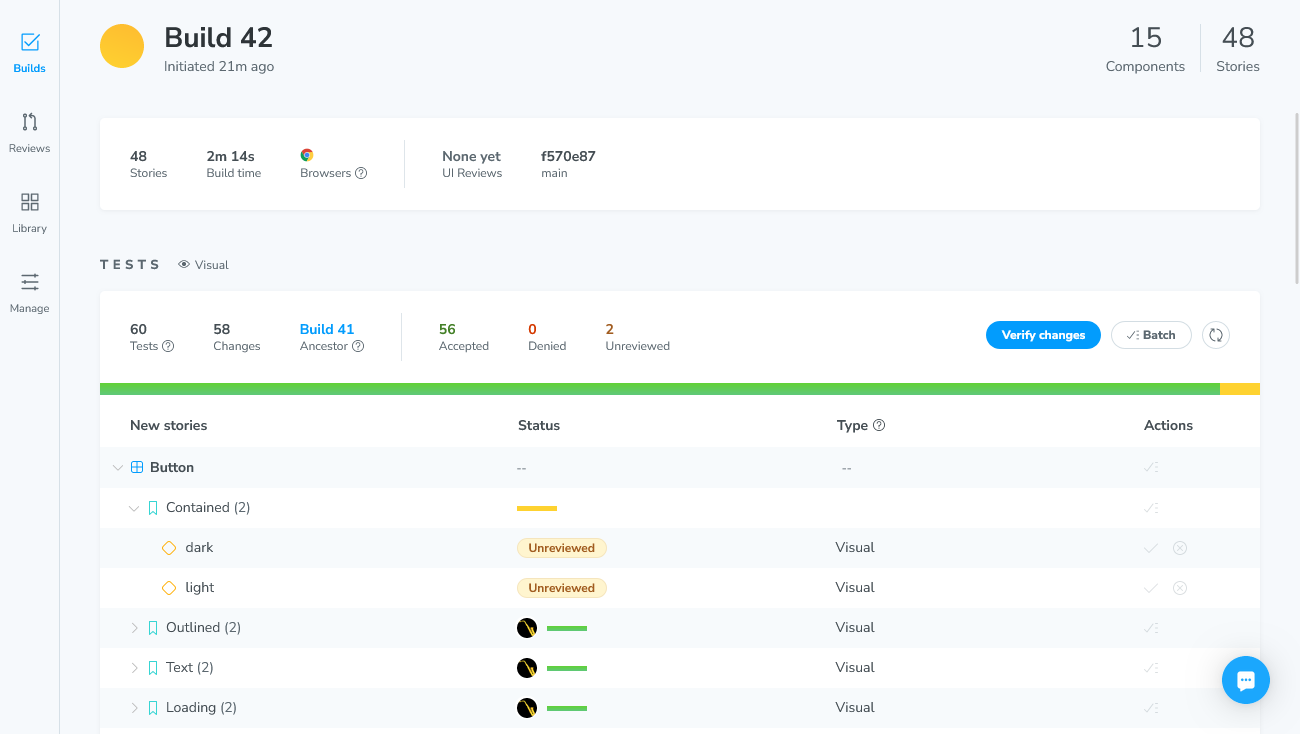Viewport: 1300px width, 734px height.
Task: Deny the light story with X icon
Action: point(1180,588)
